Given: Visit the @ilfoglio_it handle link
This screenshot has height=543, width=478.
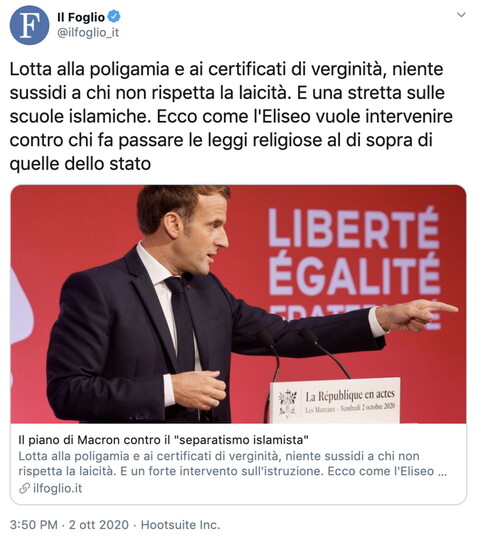Looking at the screenshot, I should click(x=88, y=33).
